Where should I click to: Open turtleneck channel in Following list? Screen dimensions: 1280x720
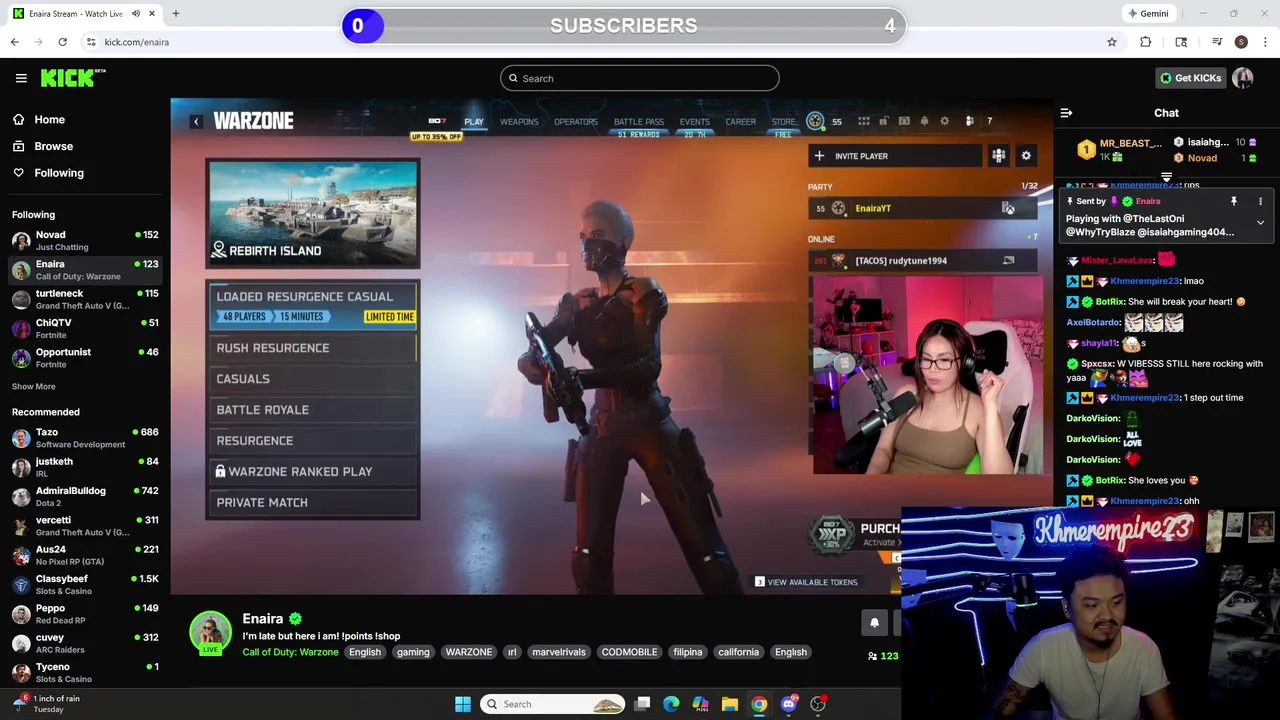tap(85, 299)
